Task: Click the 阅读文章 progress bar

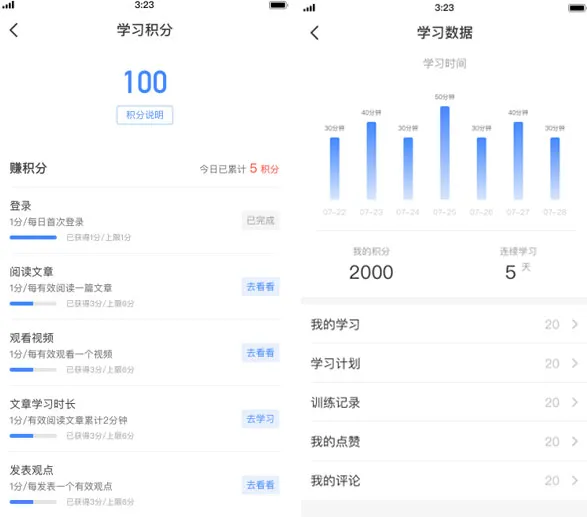Action: [33, 304]
